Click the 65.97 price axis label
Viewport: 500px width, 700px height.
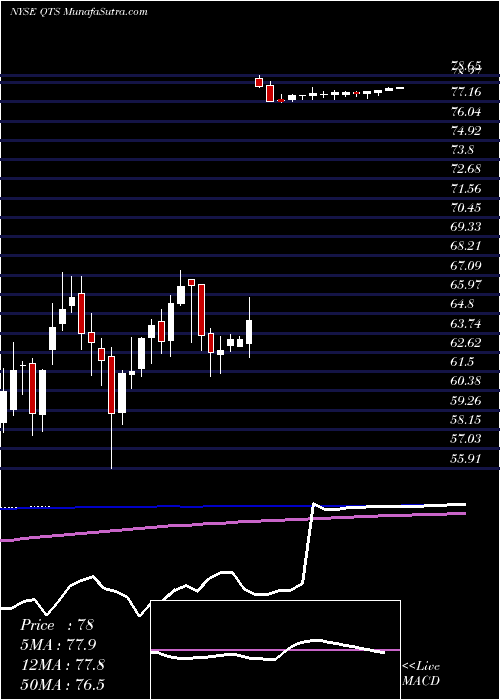pos(466,285)
